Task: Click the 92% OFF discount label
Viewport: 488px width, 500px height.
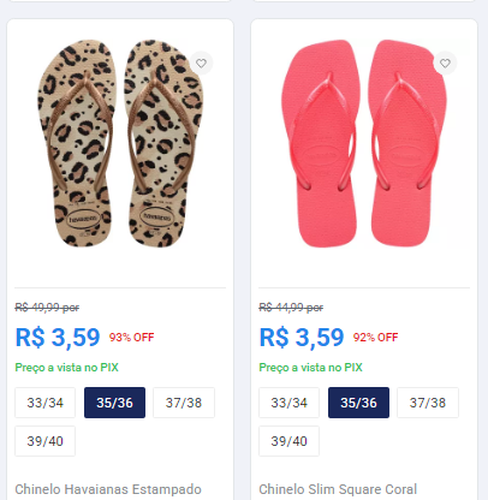Action: tap(376, 337)
